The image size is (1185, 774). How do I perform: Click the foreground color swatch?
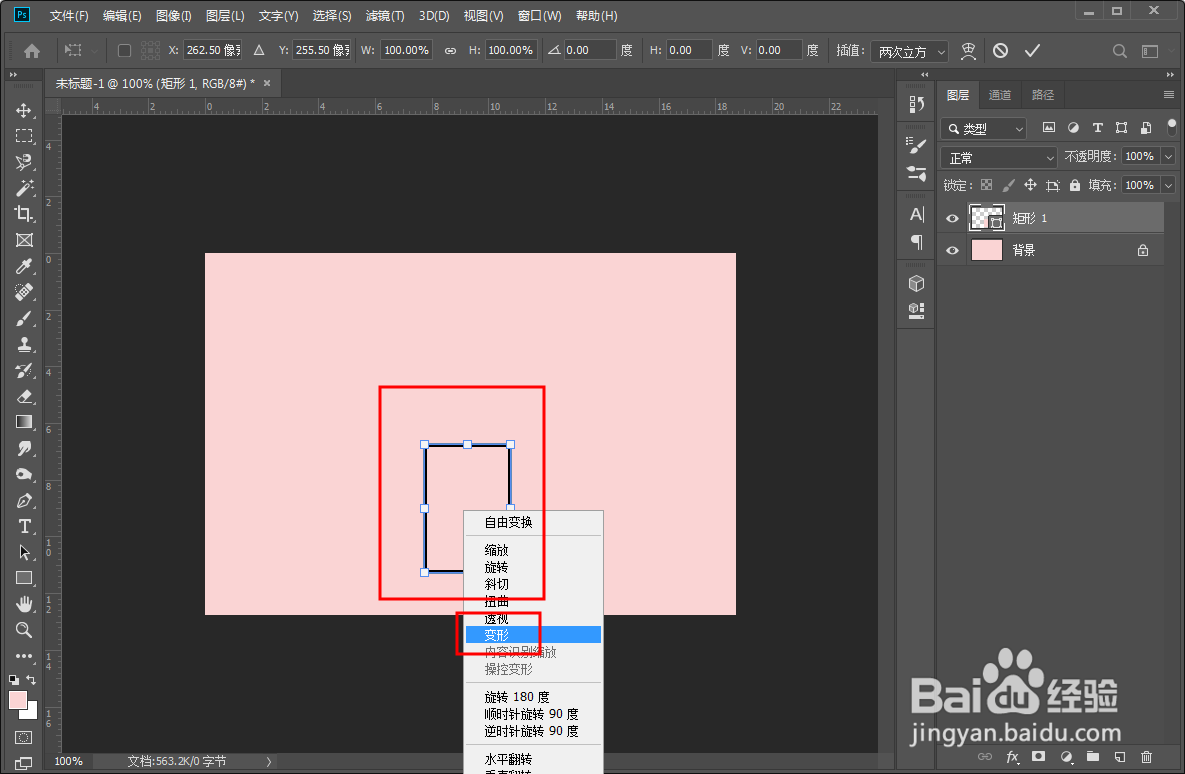(x=17, y=700)
